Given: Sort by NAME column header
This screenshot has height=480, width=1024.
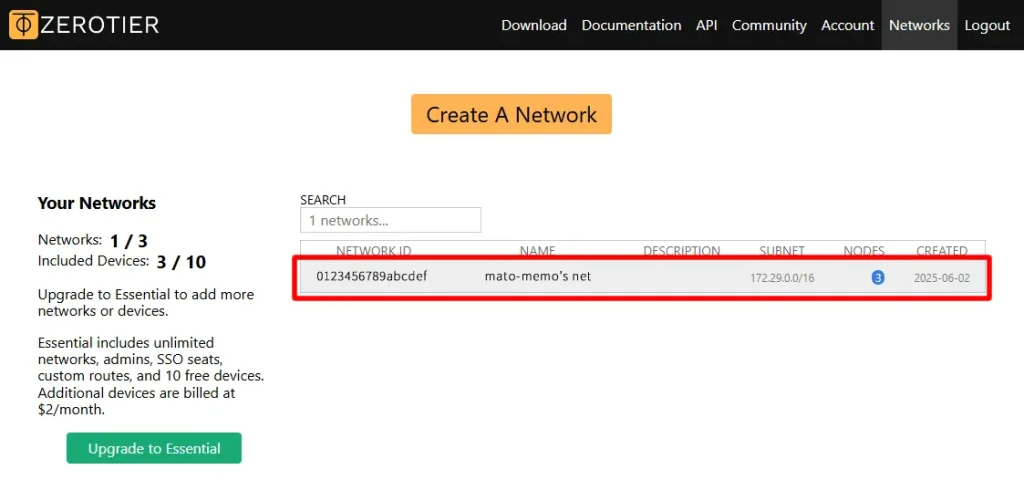Looking at the screenshot, I should pyautogui.click(x=537, y=251).
